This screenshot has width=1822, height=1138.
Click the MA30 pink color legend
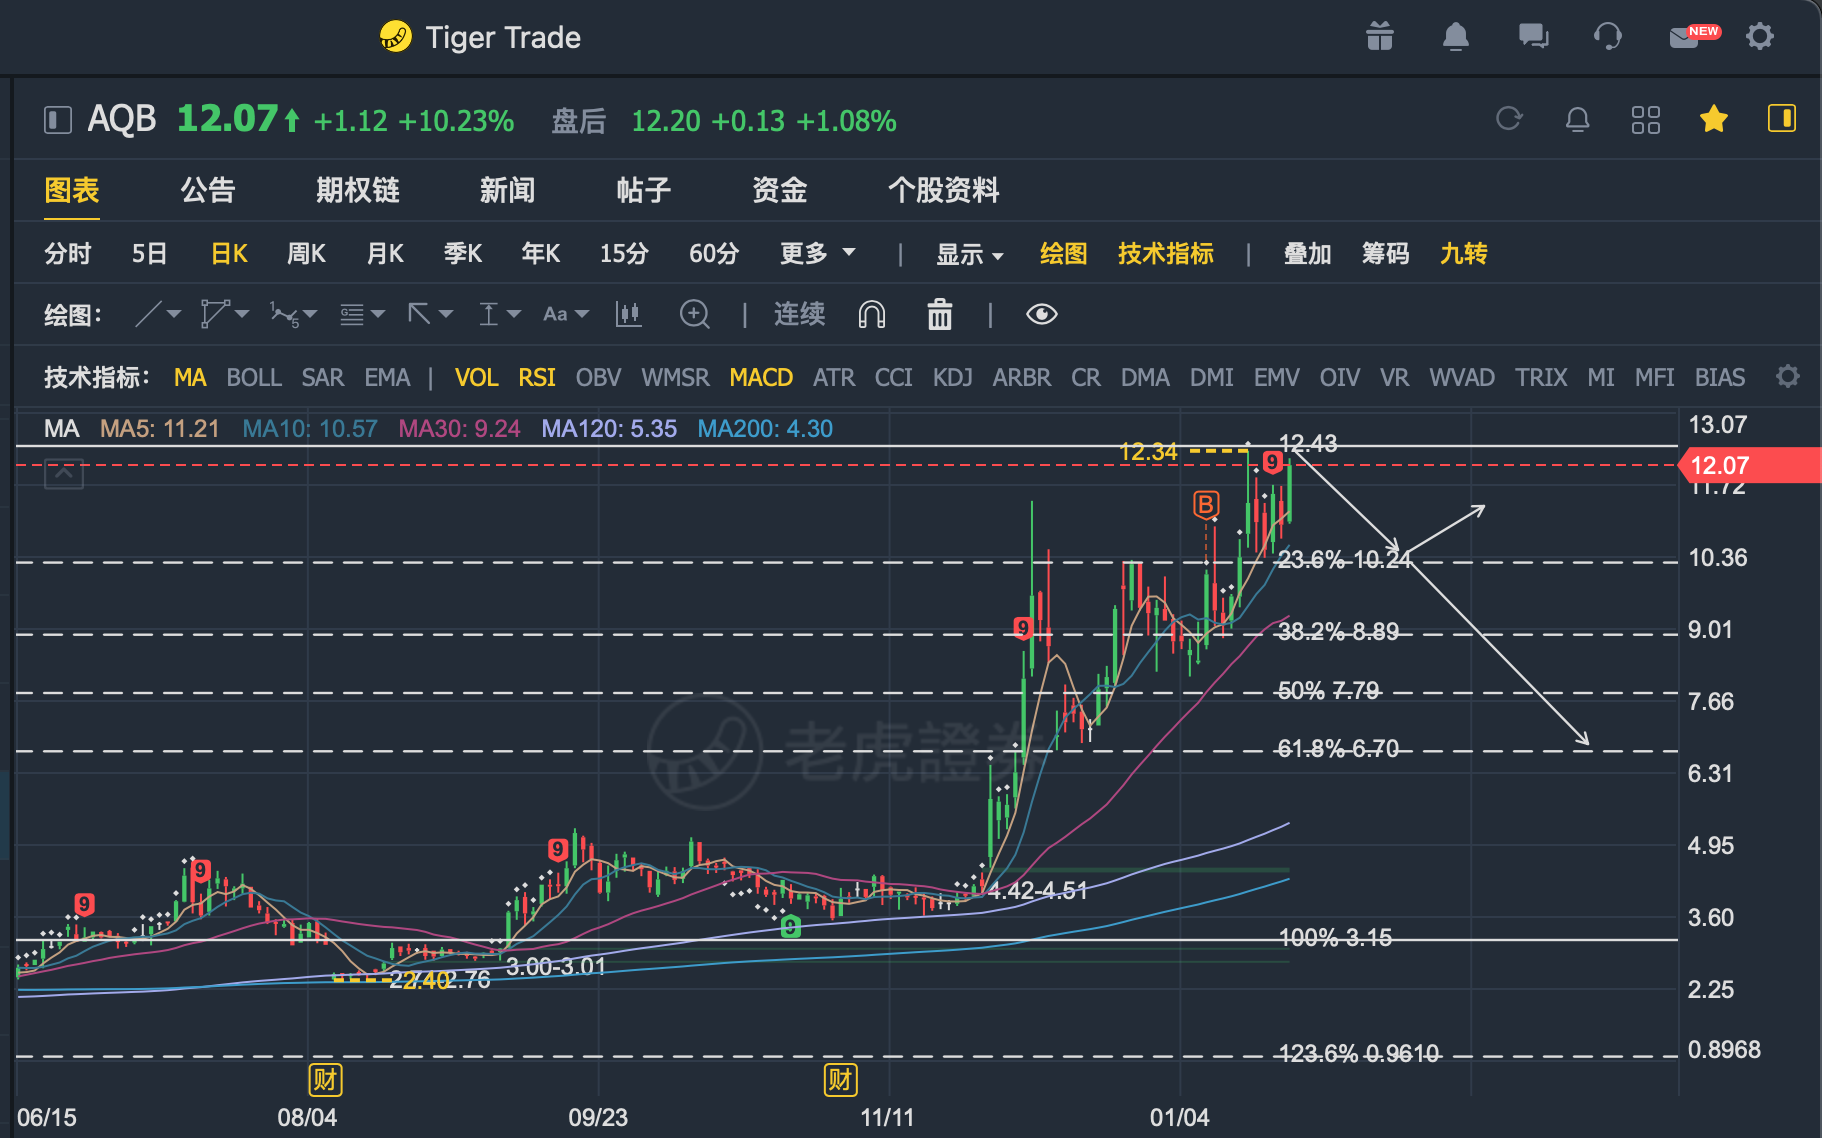click(459, 429)
